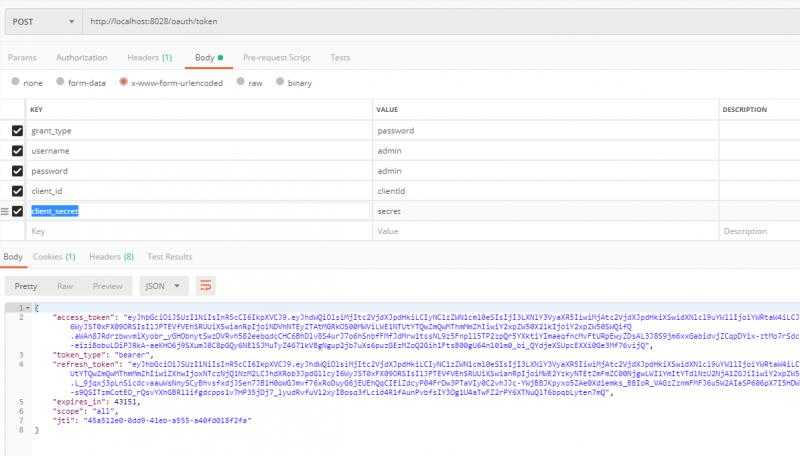Open the Tests tab
This screenshot has width=800, height=456.
(x=340, y=58)
